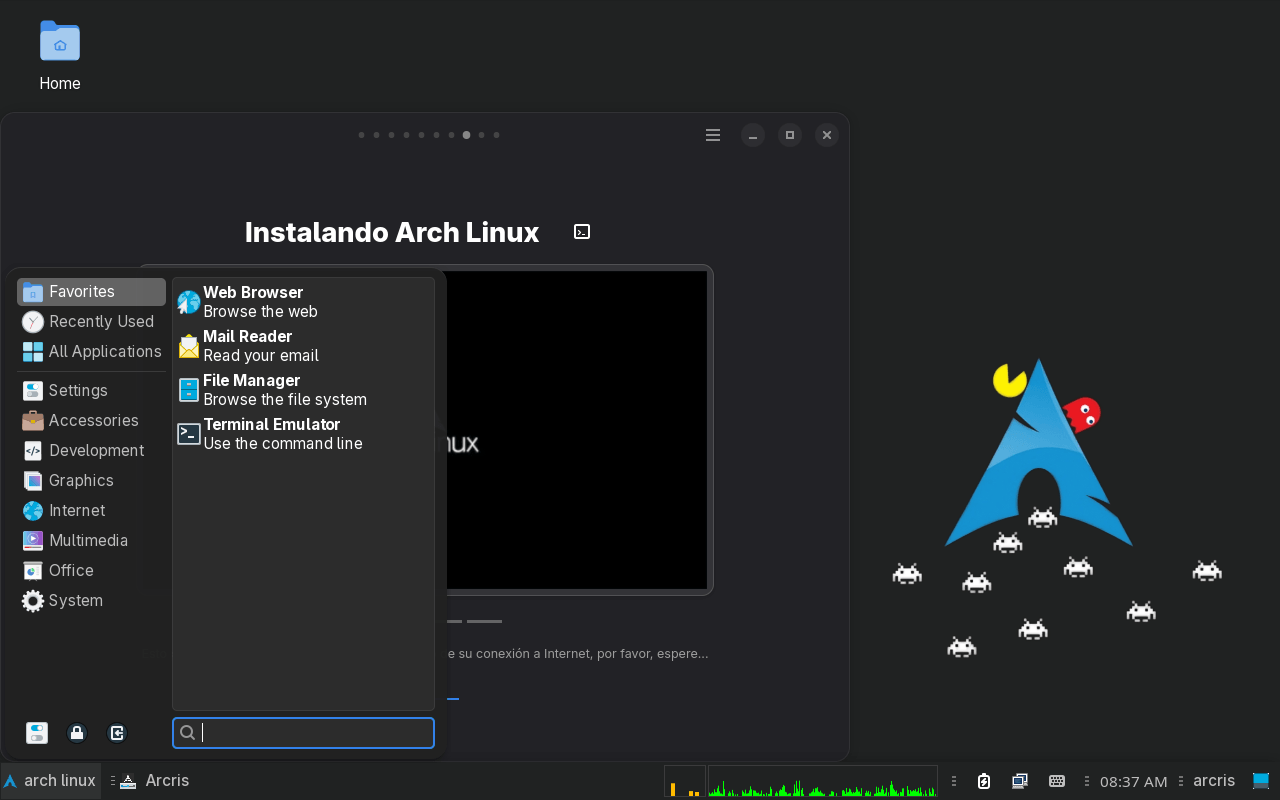Show Recently Used applications
Screen dimensions: 1280x800
(x=92, y=322)
